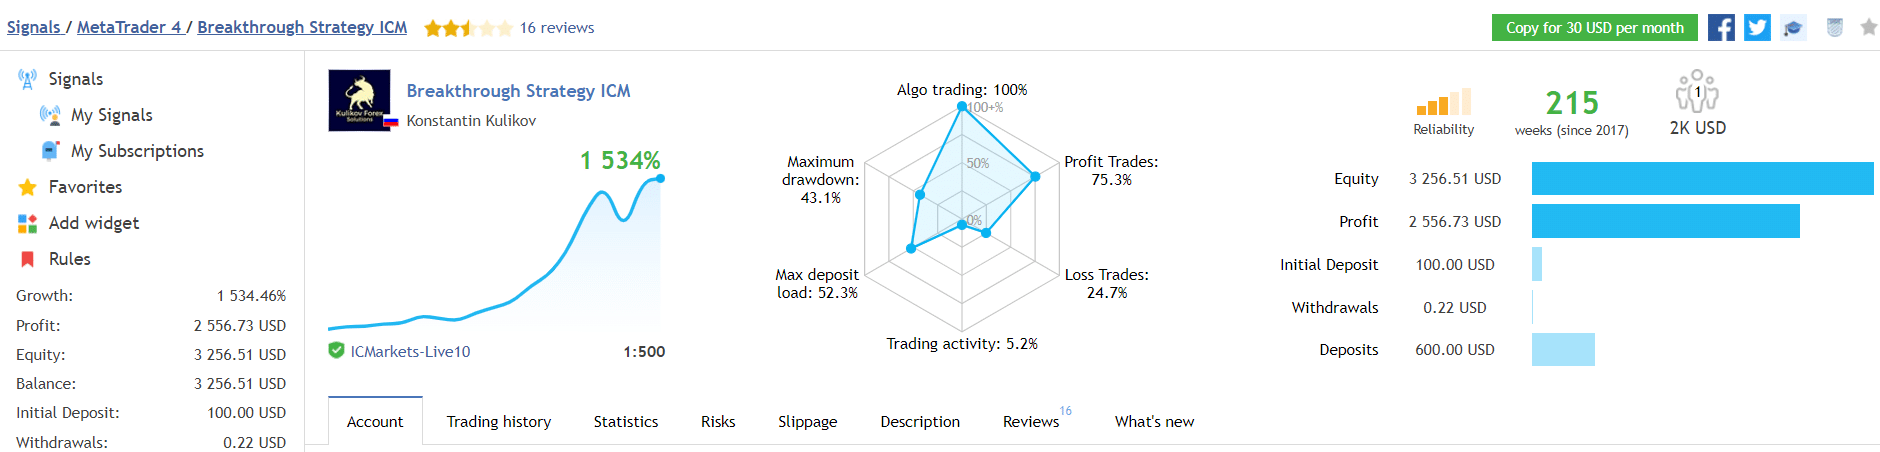Click the My Subscriptions mailbox icon
This screenshot has height=452, width=1880.
click(x=49, y=151)
